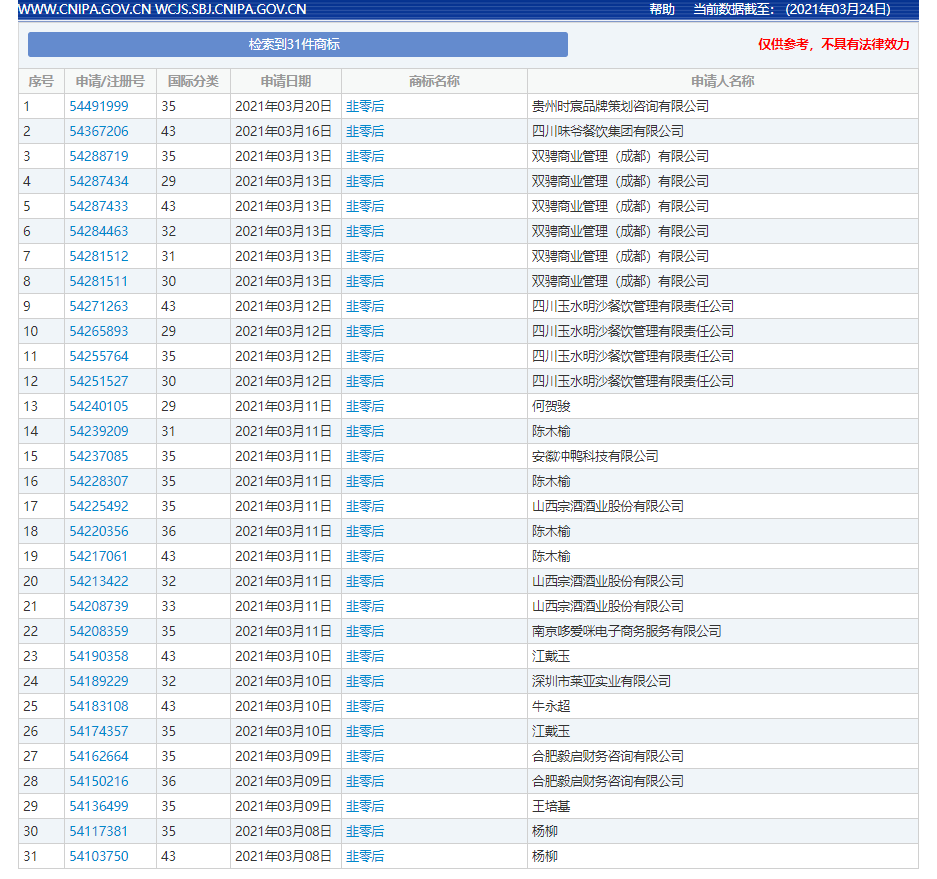This screenshot has width=937, height=879.
Task: Click the 申请人名称 column header
Action: point(722,81)
